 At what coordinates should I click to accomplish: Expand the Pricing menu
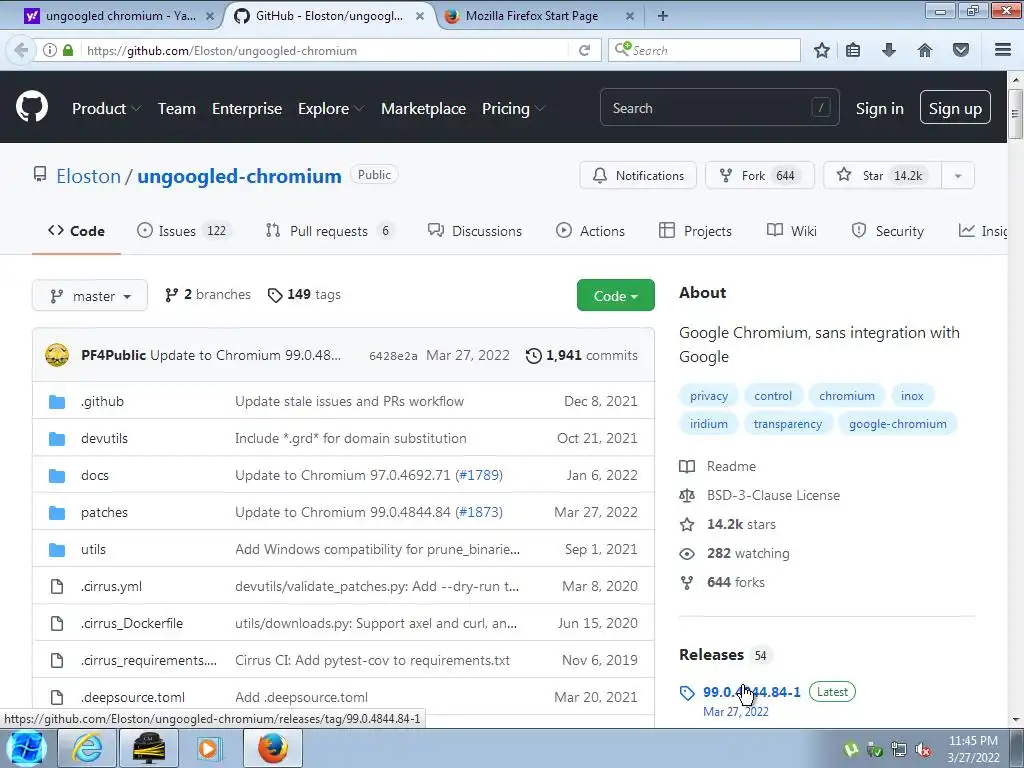513,108
